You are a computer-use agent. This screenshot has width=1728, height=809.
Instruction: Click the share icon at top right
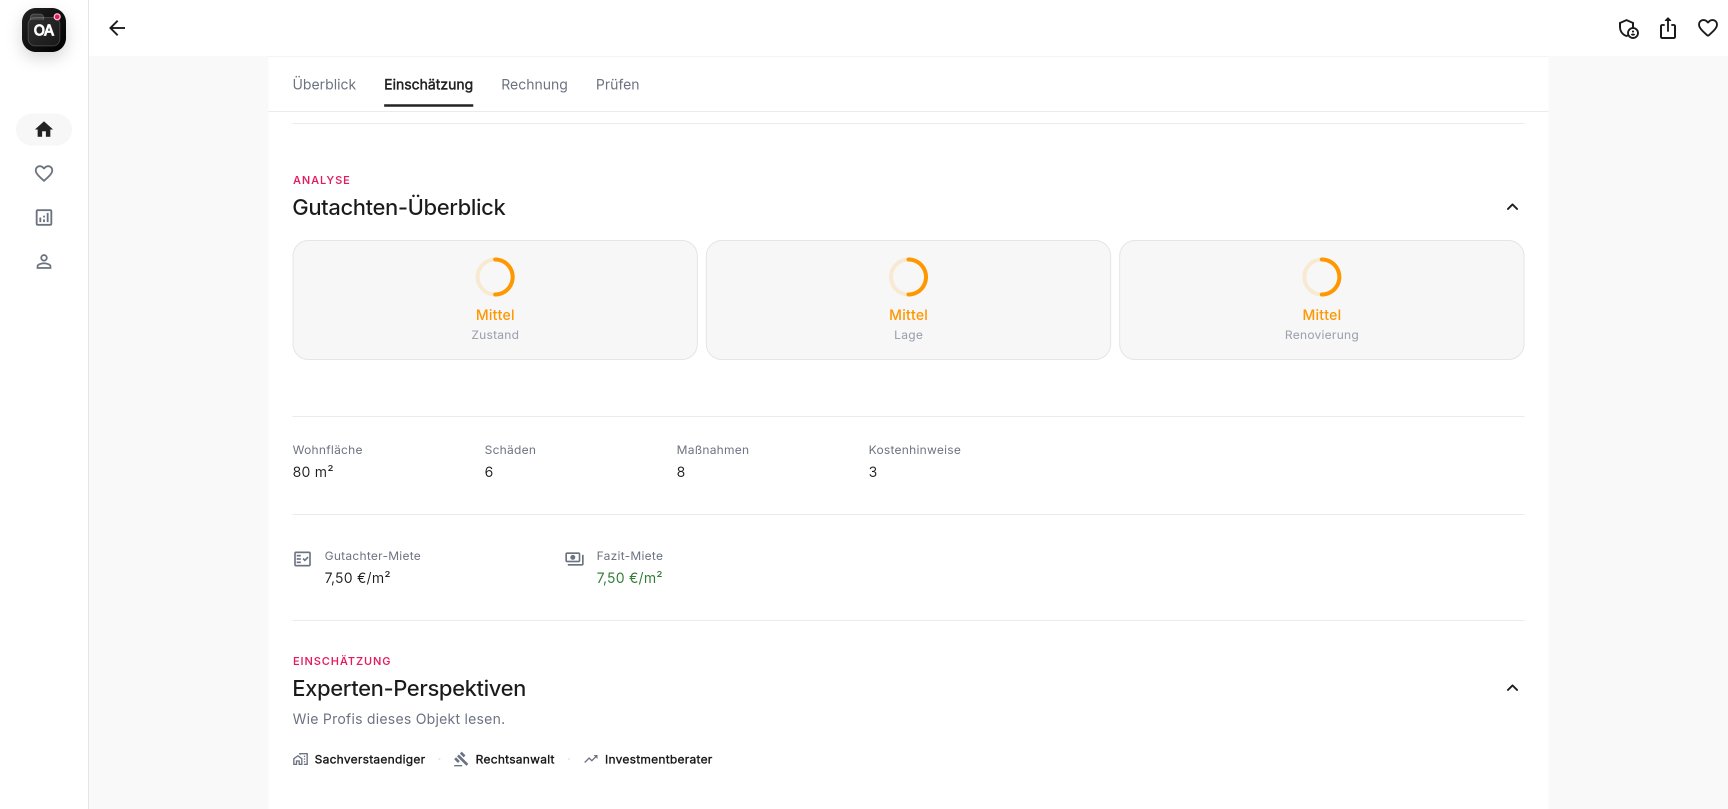tap(1668, 29)
